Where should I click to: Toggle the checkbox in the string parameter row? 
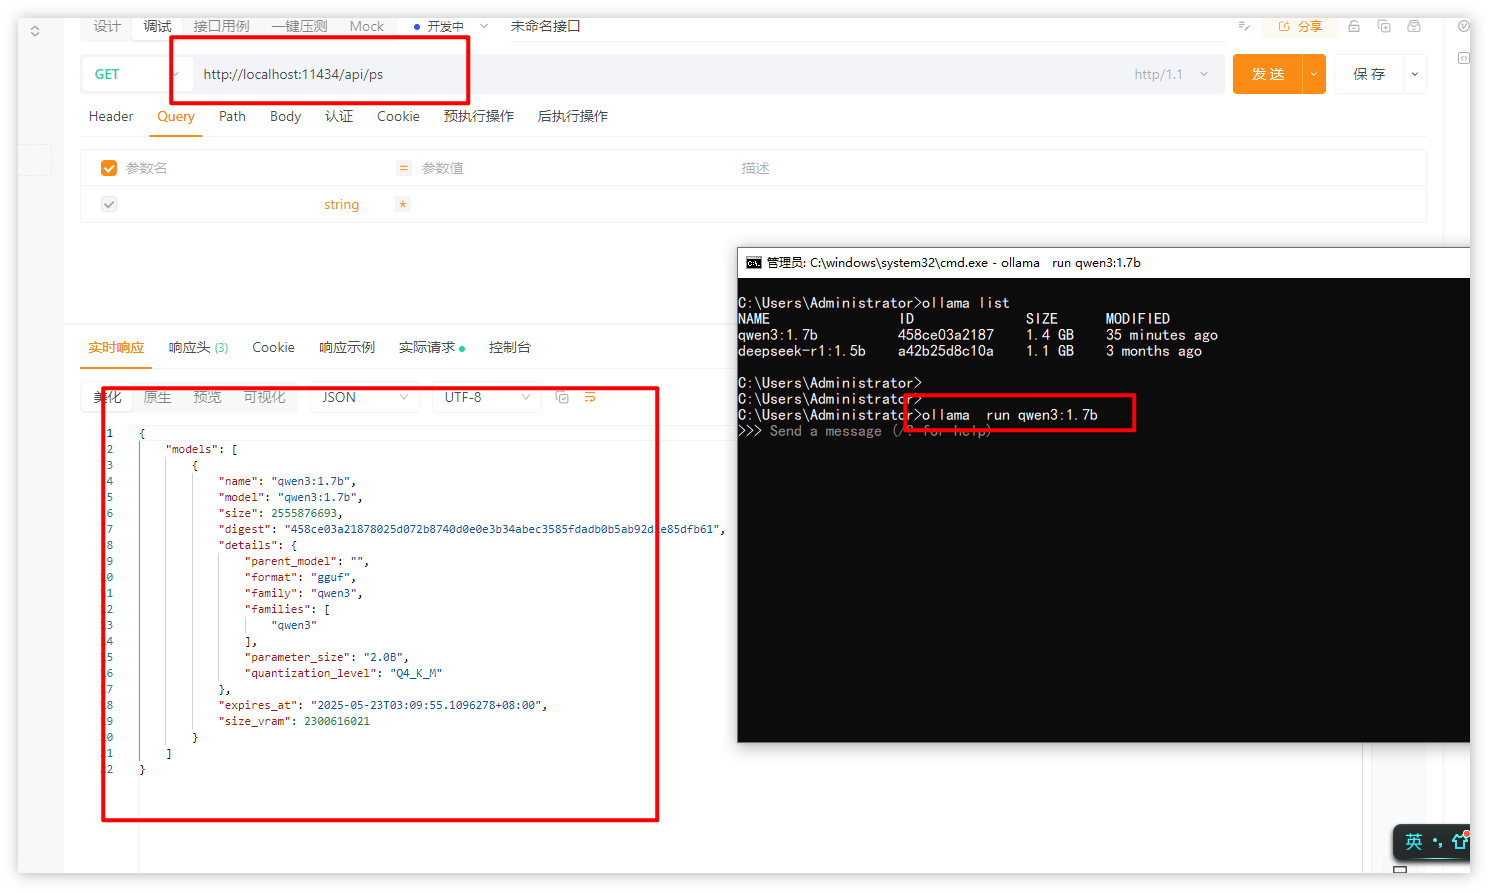tap(109, 204)
